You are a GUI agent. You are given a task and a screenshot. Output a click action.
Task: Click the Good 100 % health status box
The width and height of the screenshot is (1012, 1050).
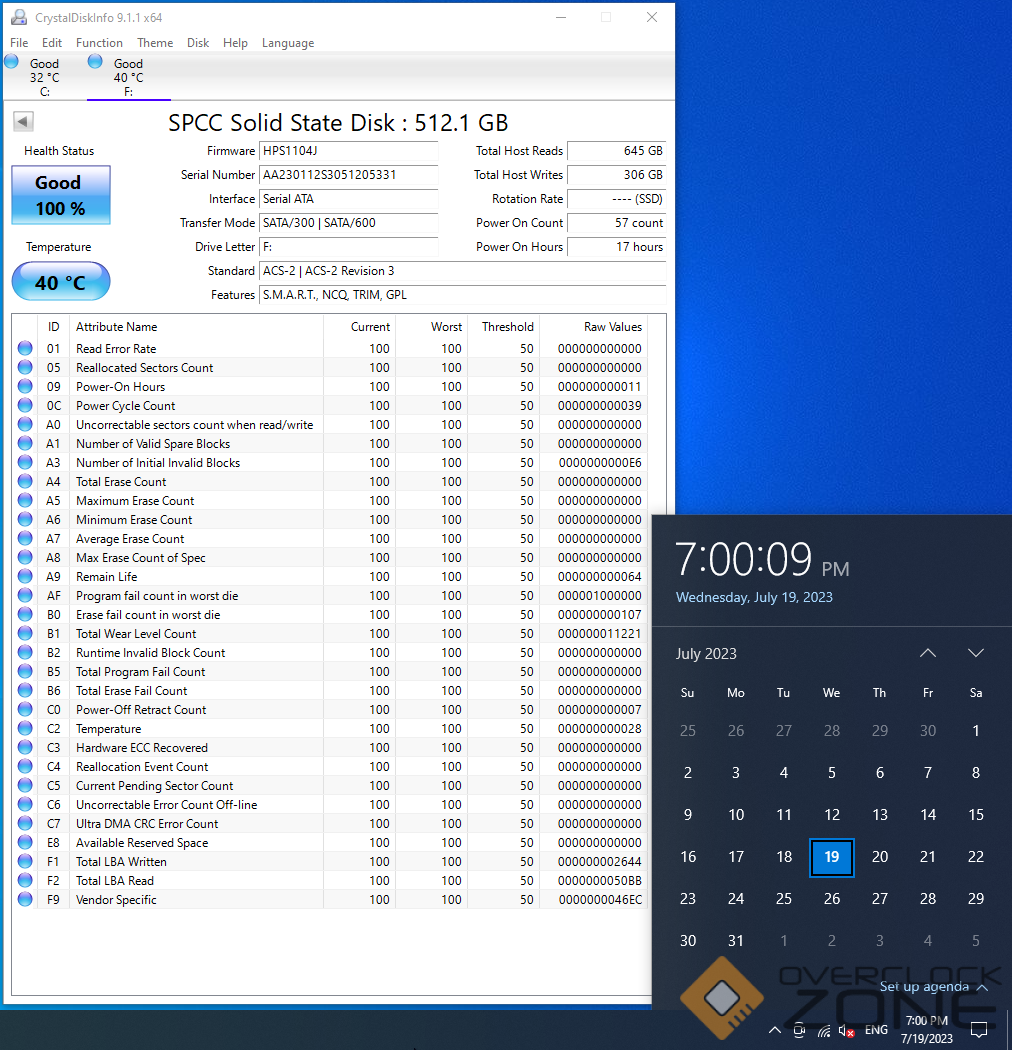(60, 195)
